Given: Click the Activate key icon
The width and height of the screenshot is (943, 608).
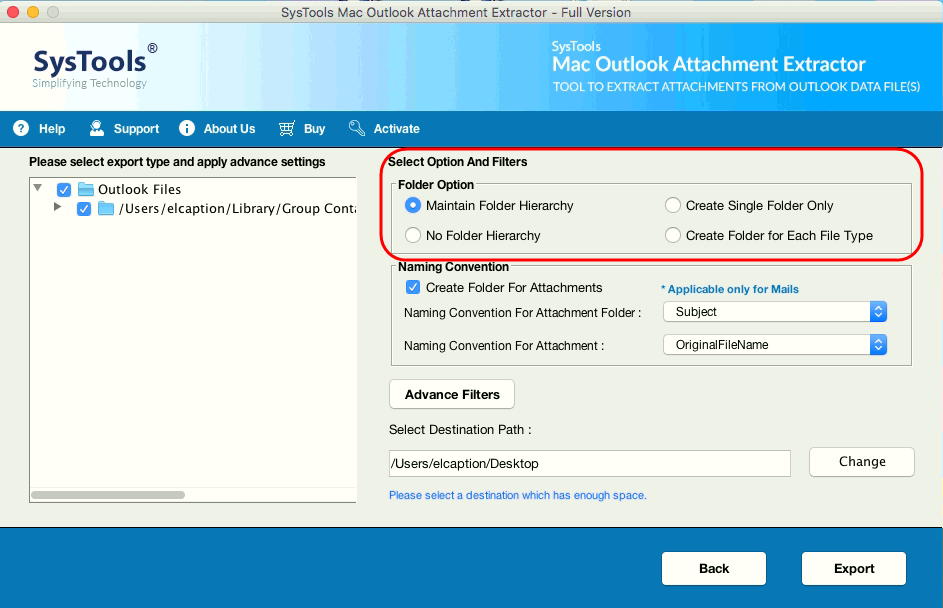Looking at the screenshot, I should pos(357,128).
